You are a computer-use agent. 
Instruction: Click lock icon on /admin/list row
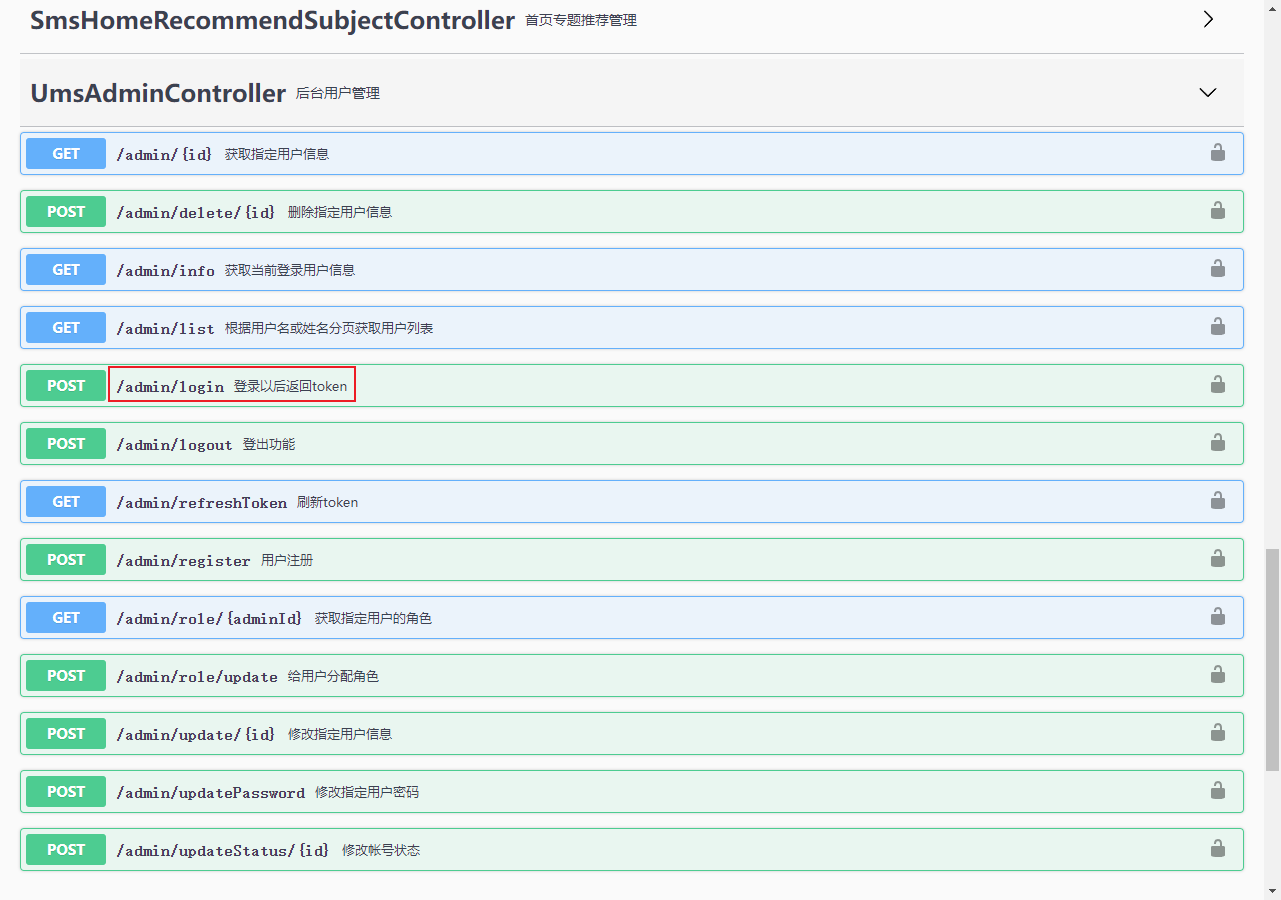1217,327
